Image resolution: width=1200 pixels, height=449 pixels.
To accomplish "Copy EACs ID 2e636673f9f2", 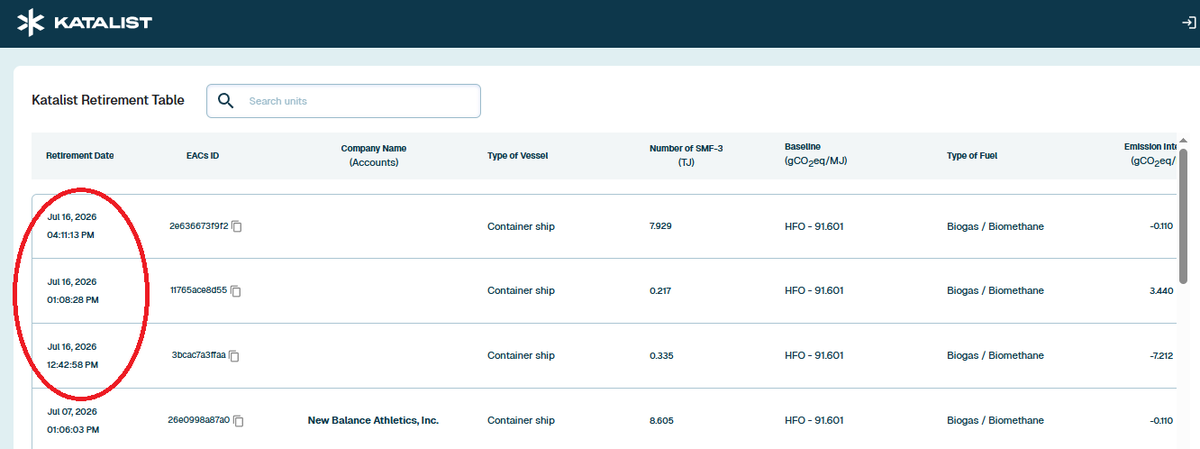I will click(x=237, y=227).
